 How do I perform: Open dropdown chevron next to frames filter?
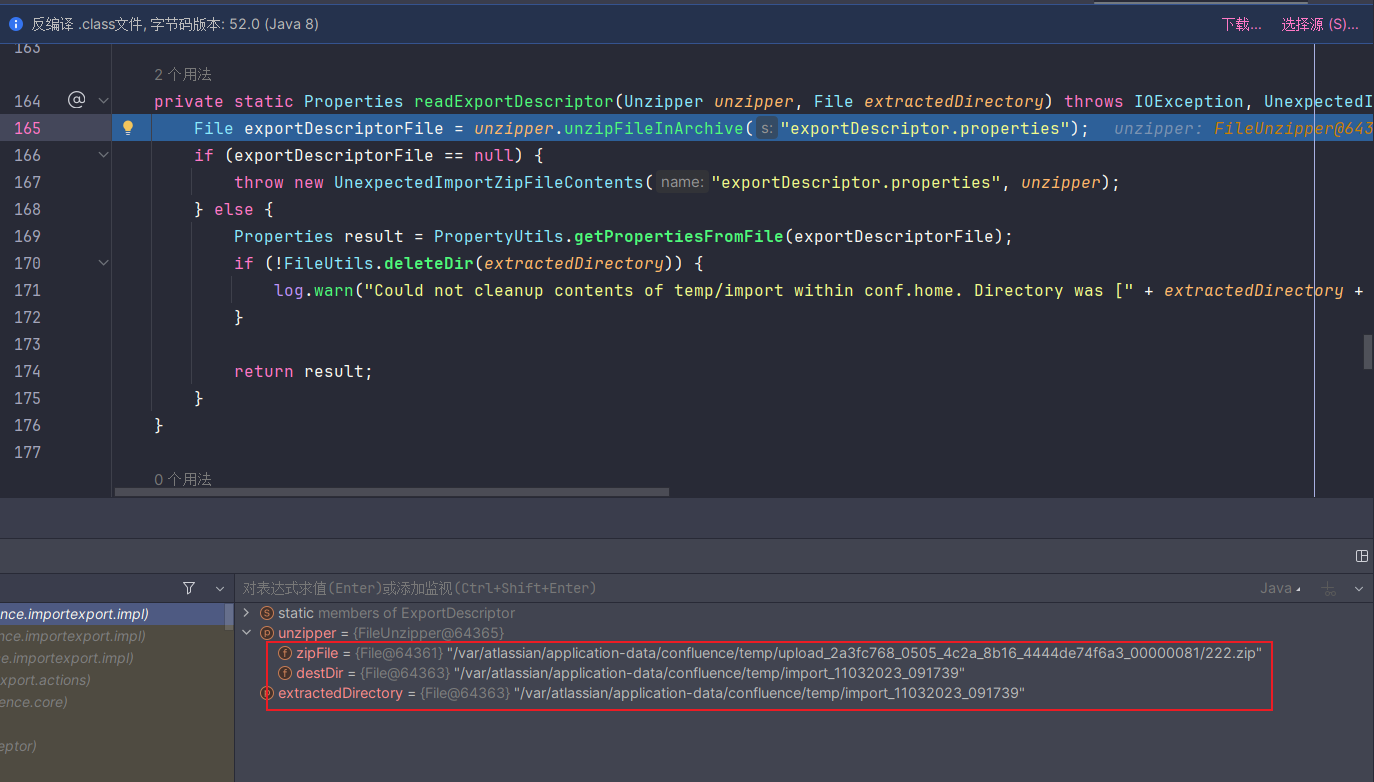pyautogui.click(x=219, y=588)
